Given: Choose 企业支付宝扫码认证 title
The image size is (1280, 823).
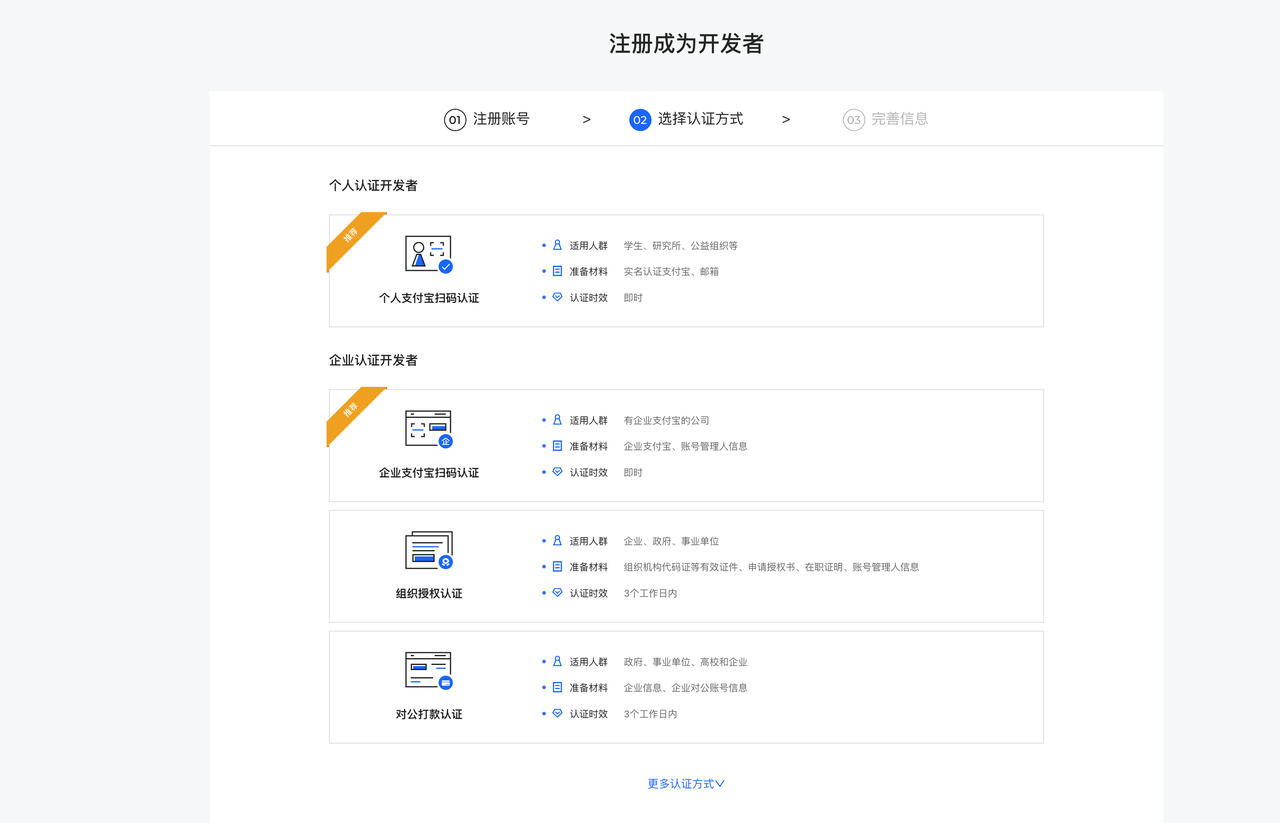Looking at the screenshot, I should [x=429, y=473].
